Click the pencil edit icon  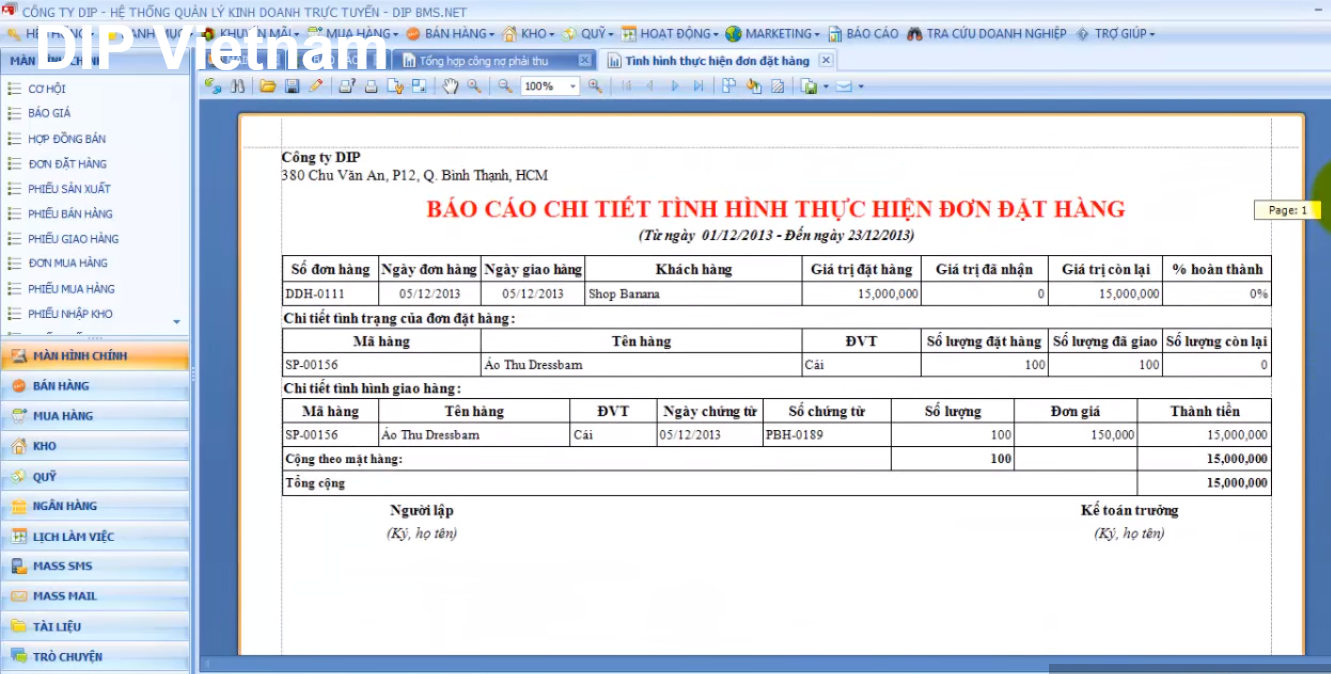point(316,86)
